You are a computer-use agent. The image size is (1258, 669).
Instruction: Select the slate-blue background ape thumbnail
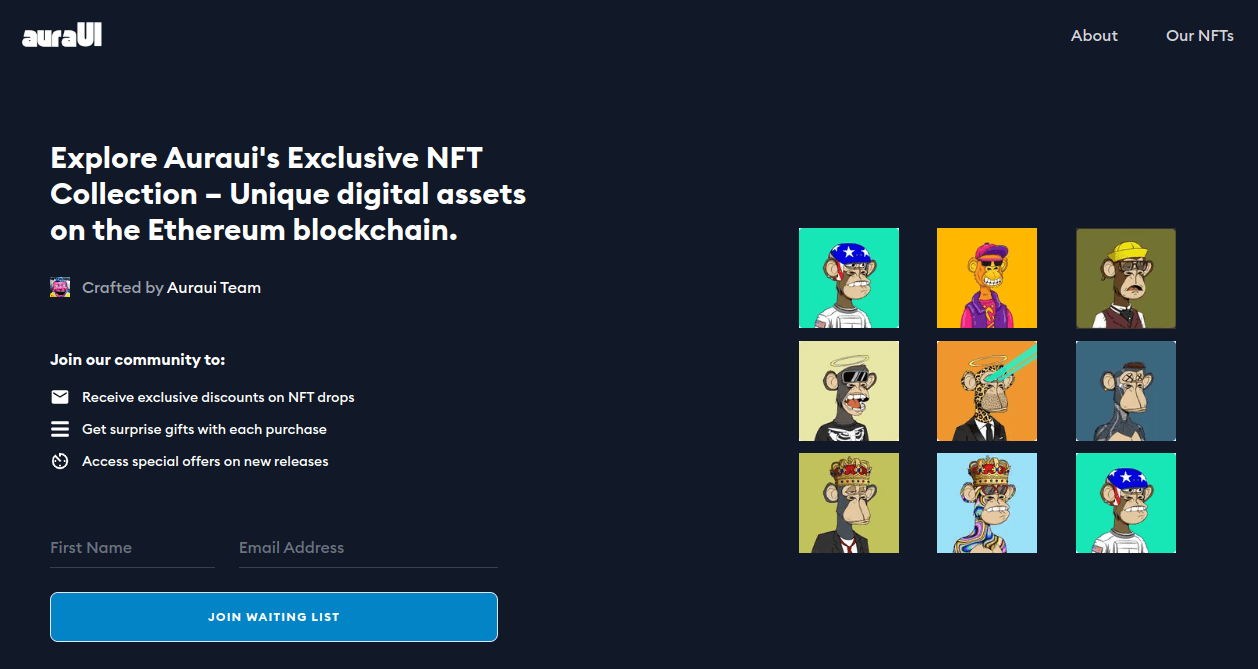1126,391
